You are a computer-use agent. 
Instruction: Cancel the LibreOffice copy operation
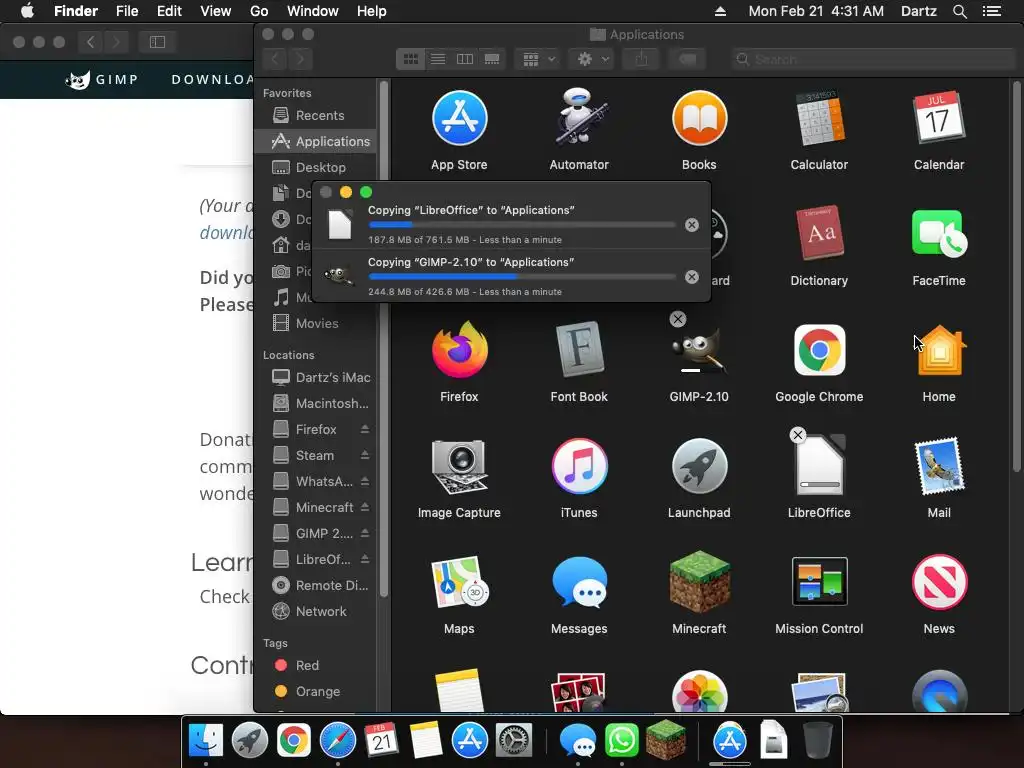[692, 225]
